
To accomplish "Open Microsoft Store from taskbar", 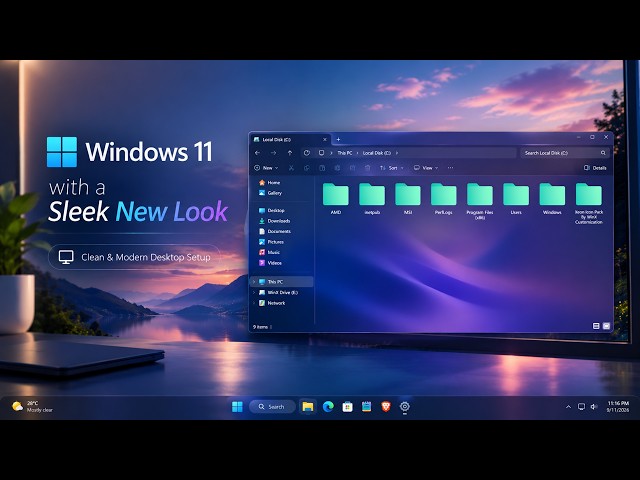I will (x=347, y=407).
